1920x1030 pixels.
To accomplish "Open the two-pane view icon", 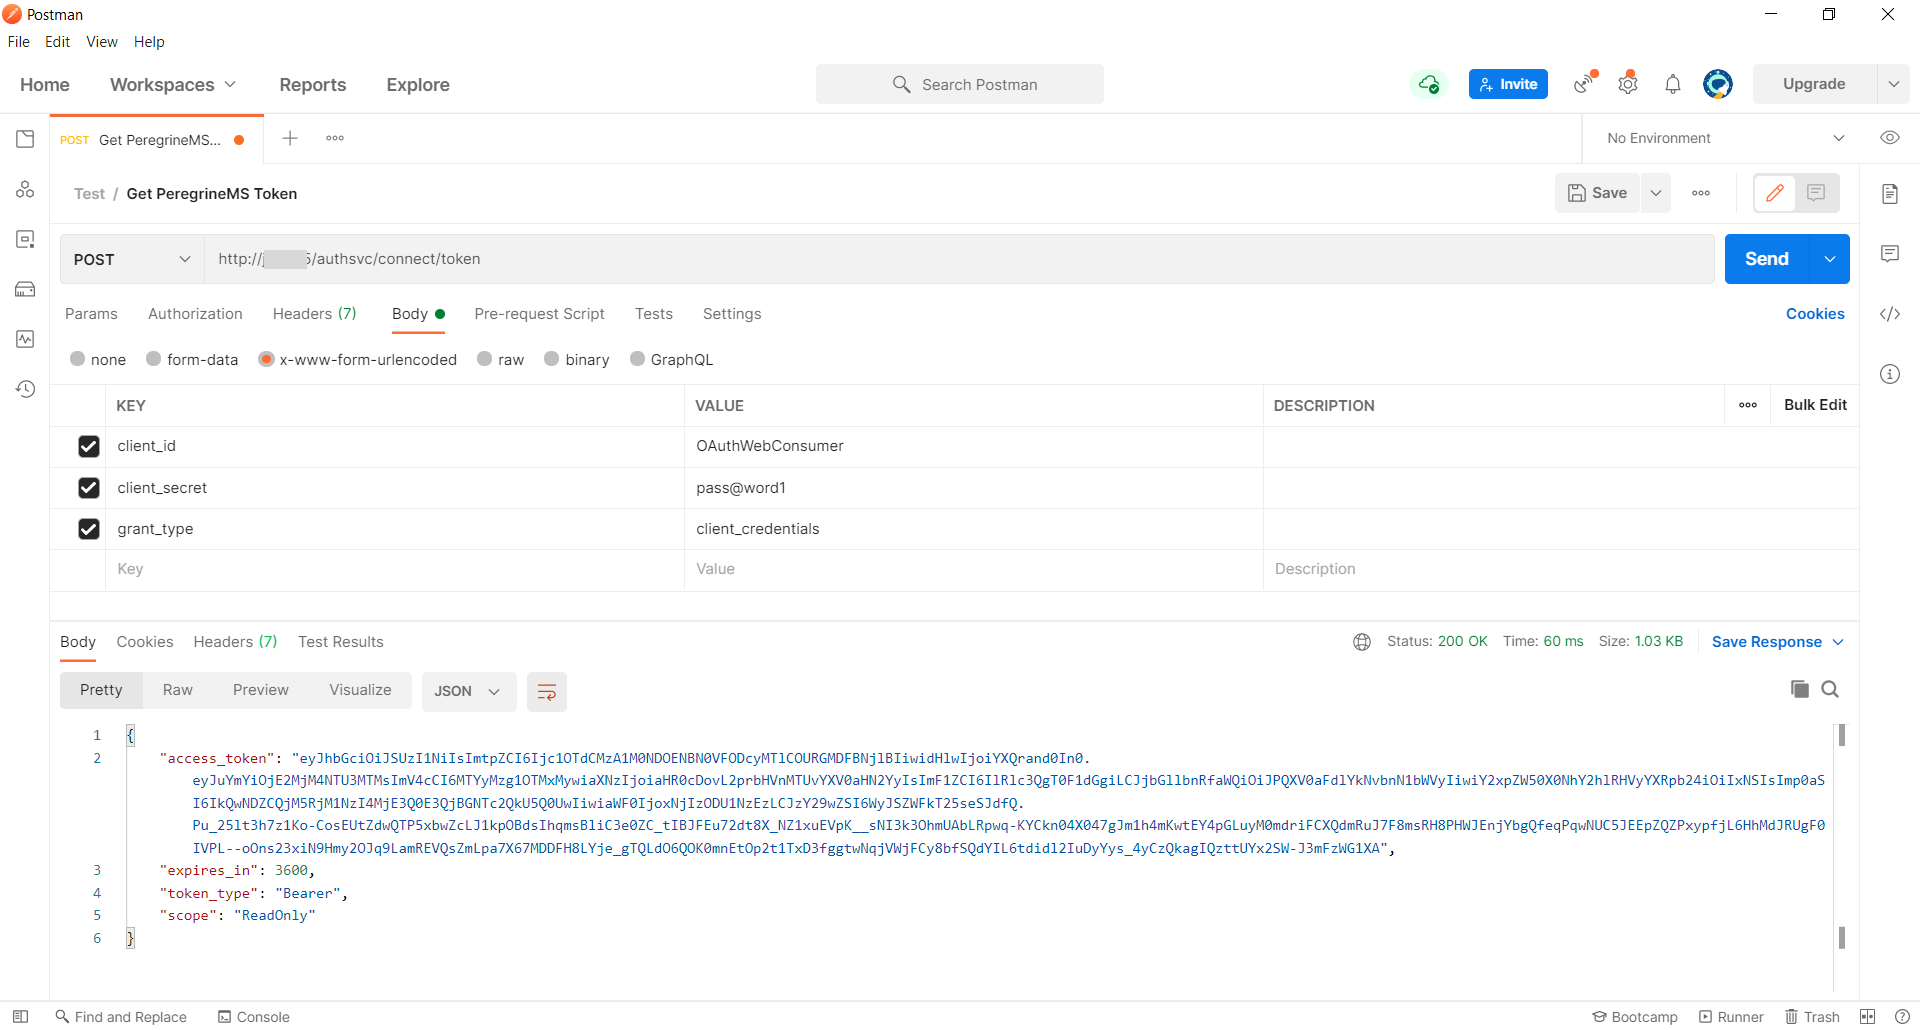I will [x=1867, y=1017].
